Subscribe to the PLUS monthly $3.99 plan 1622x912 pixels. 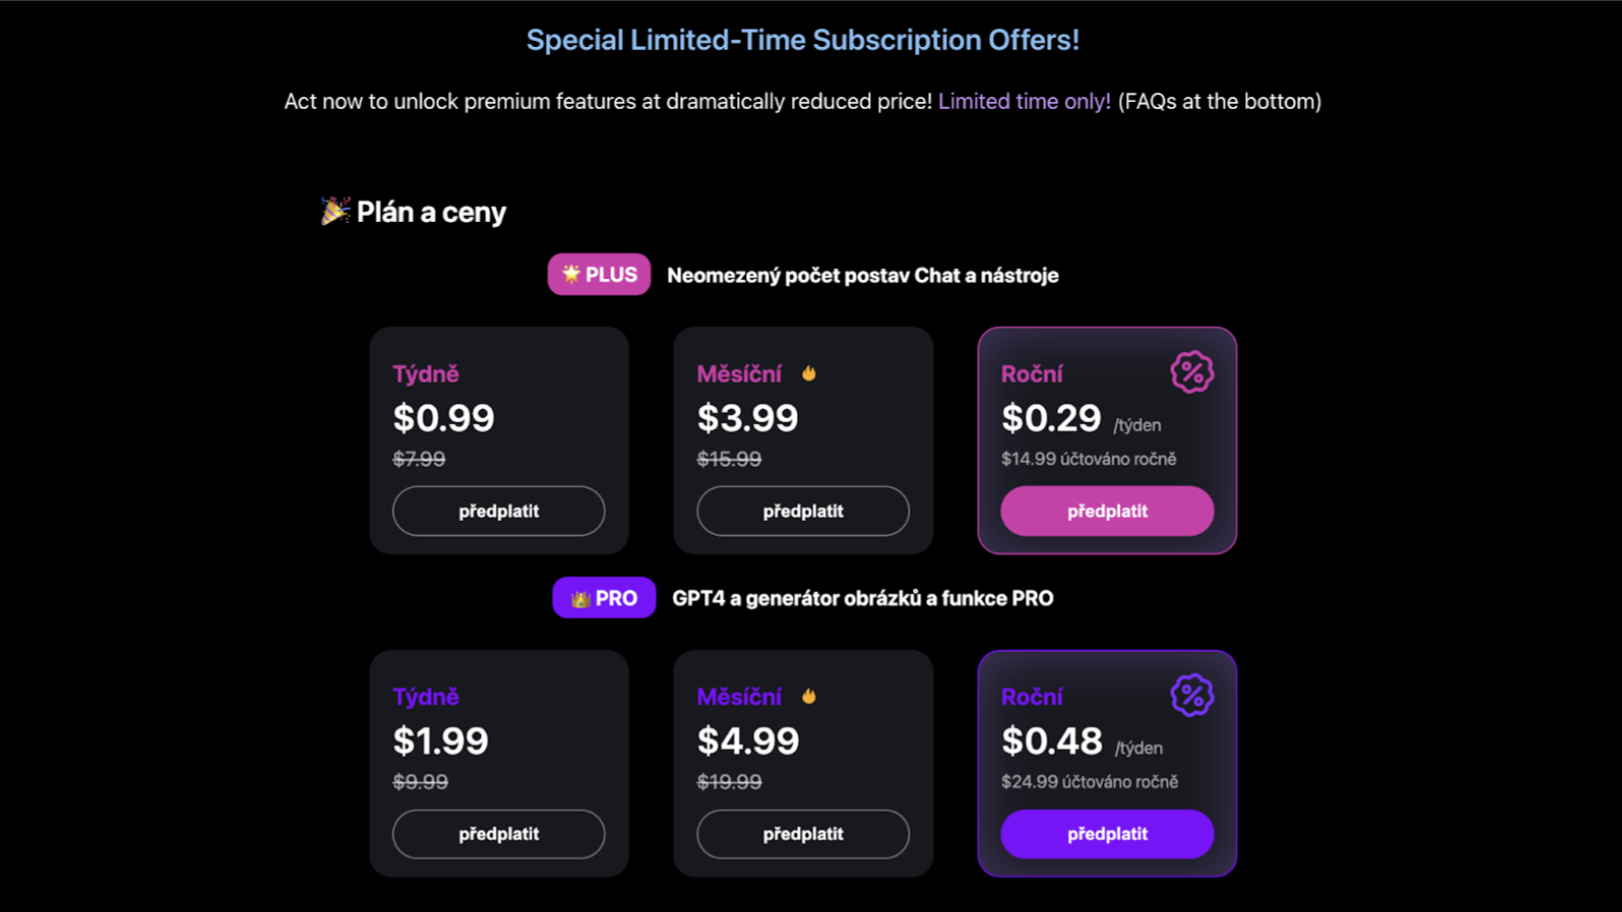click(803, 511)
